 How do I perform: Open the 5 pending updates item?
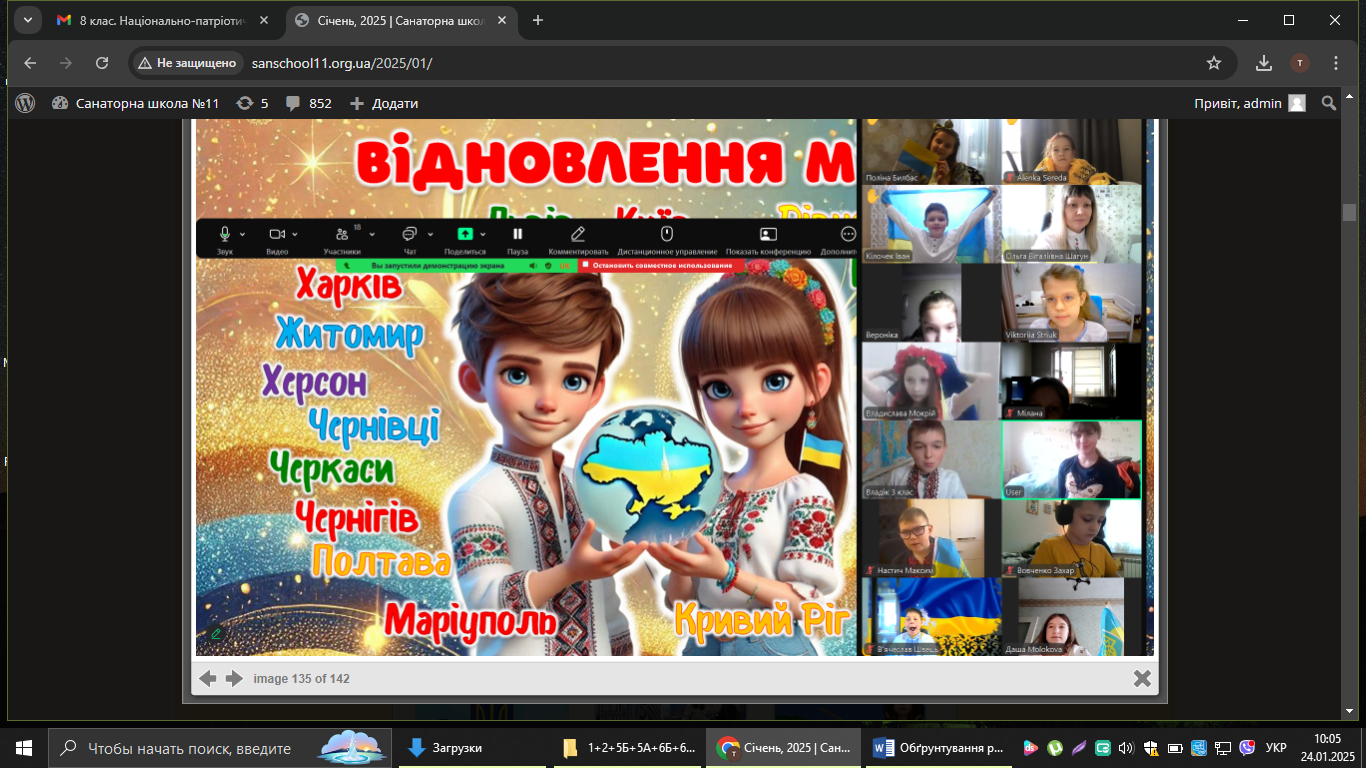(x=253, y=103)
